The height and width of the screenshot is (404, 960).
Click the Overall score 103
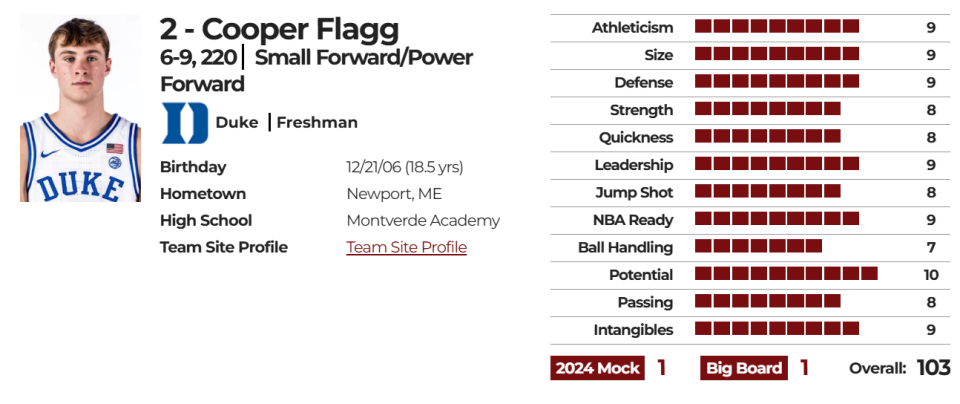(933, 368)
